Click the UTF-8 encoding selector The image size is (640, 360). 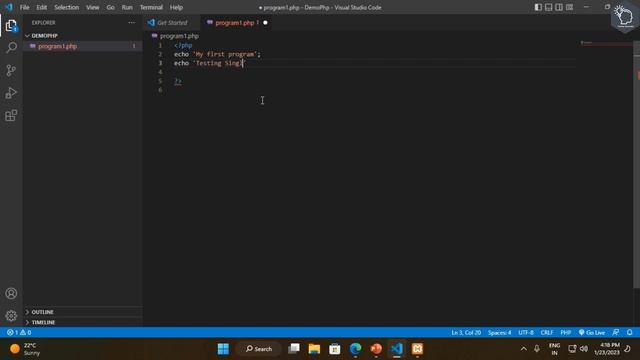pos(526,333)
